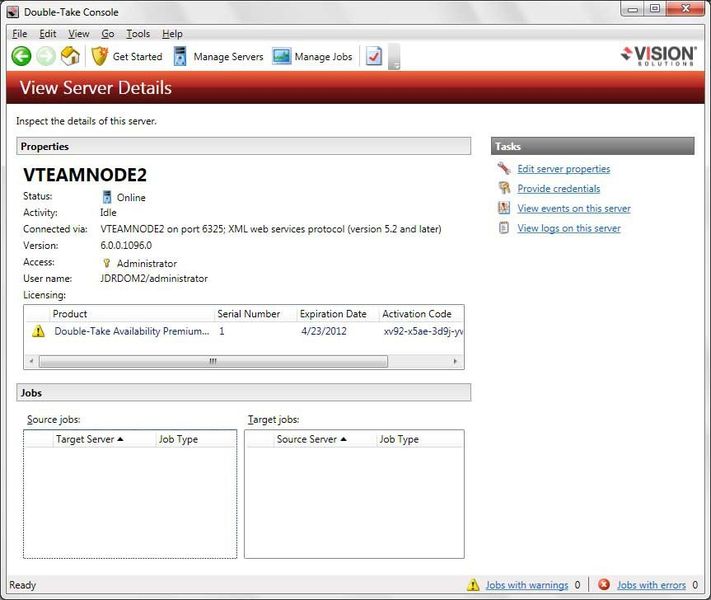The image size is (711, 600).
Task: Click the xv92-x5ae-3d9j activation code cell
Action: tap(423, 331)
